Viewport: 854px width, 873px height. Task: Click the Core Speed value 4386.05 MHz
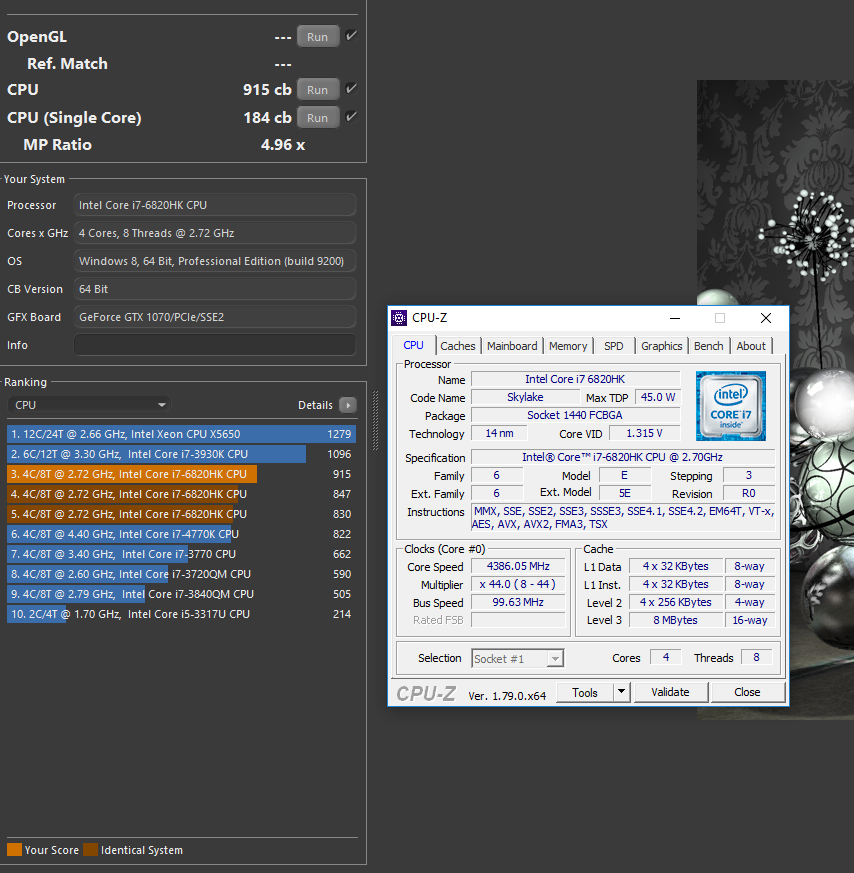518,566
